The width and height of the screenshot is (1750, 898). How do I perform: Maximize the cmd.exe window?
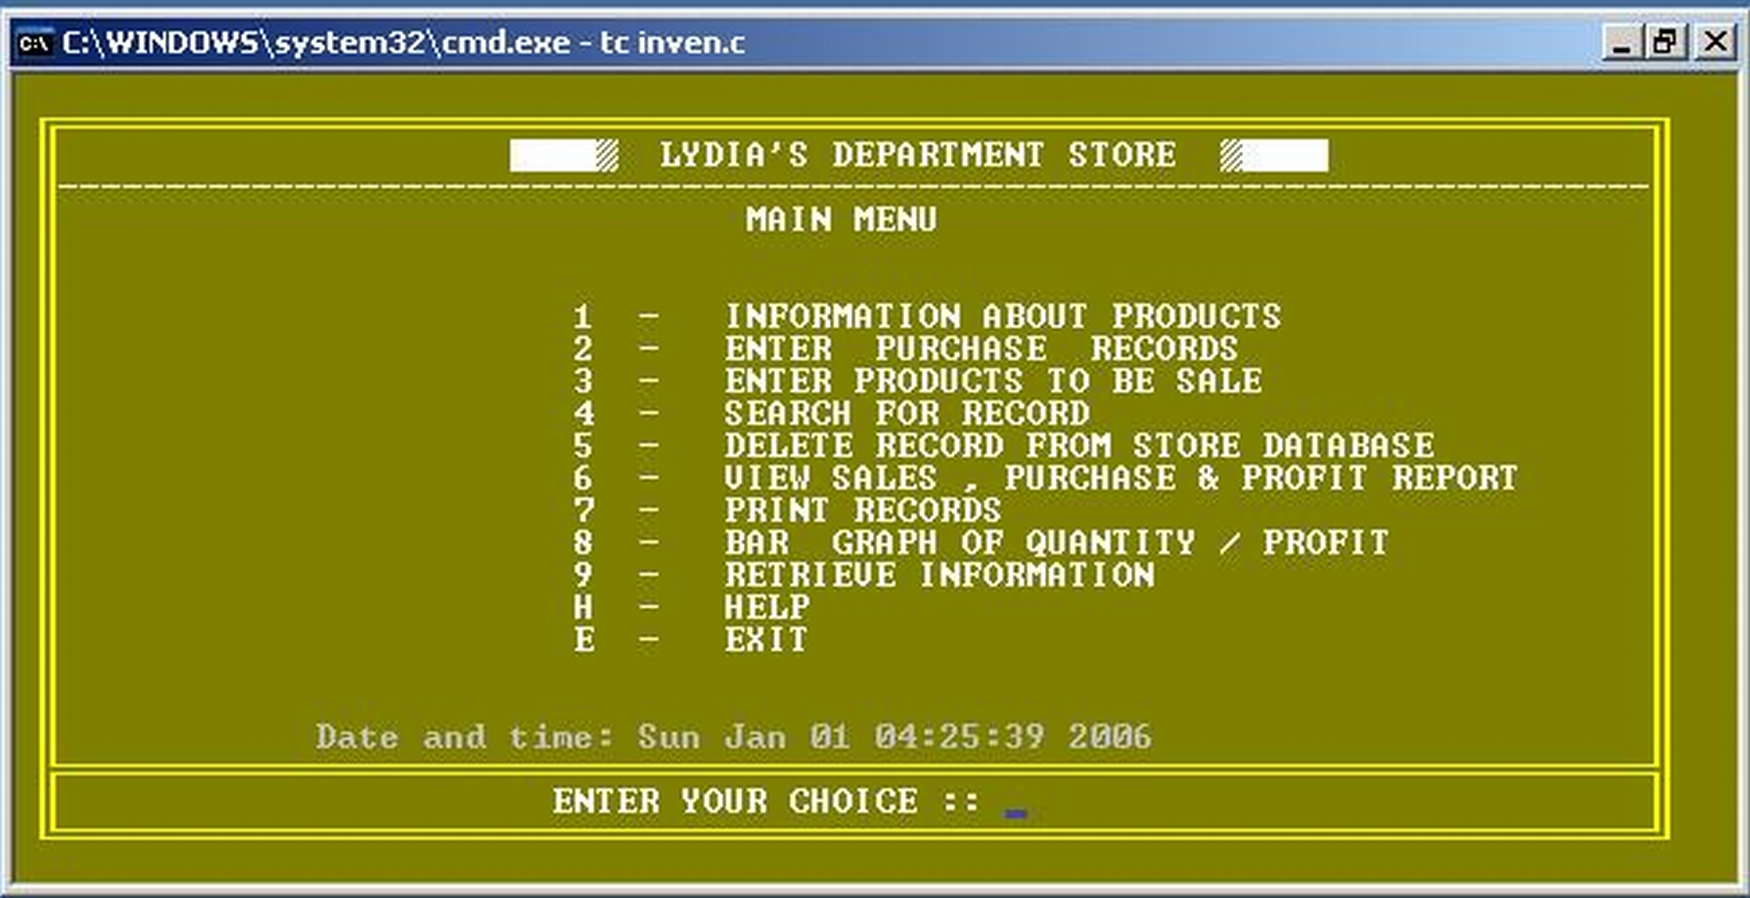point(1667,42)
